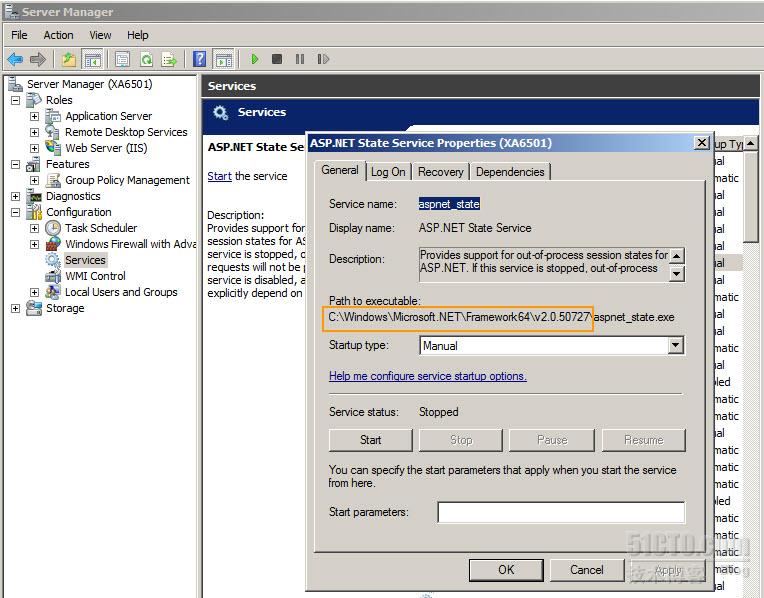
Task: Click the Task Scheduler clock icon
Action: (53, 228)
